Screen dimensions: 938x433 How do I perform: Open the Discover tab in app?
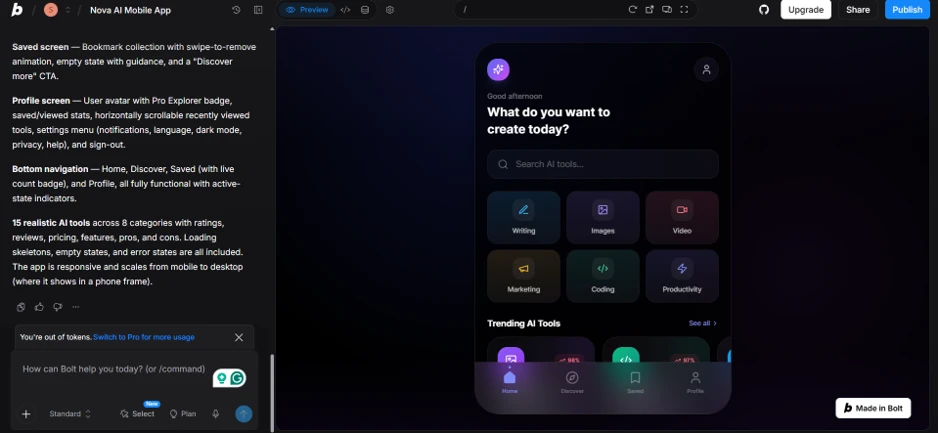(x=572, y=382)
